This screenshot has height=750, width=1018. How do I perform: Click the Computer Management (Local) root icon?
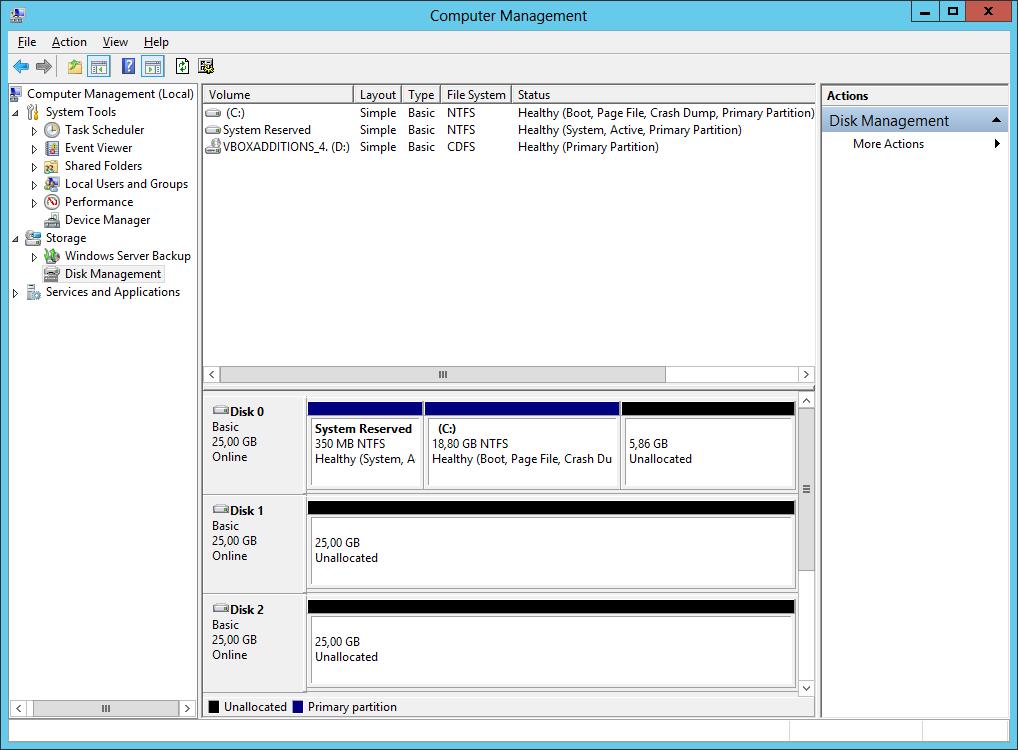click(16, 94)
